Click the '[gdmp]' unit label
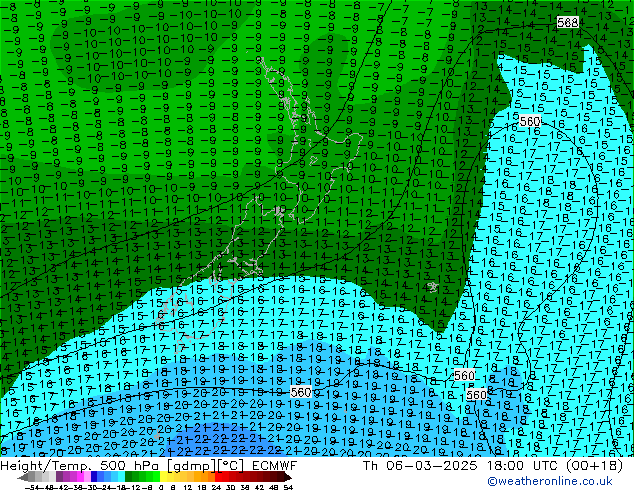 [193, 466]
